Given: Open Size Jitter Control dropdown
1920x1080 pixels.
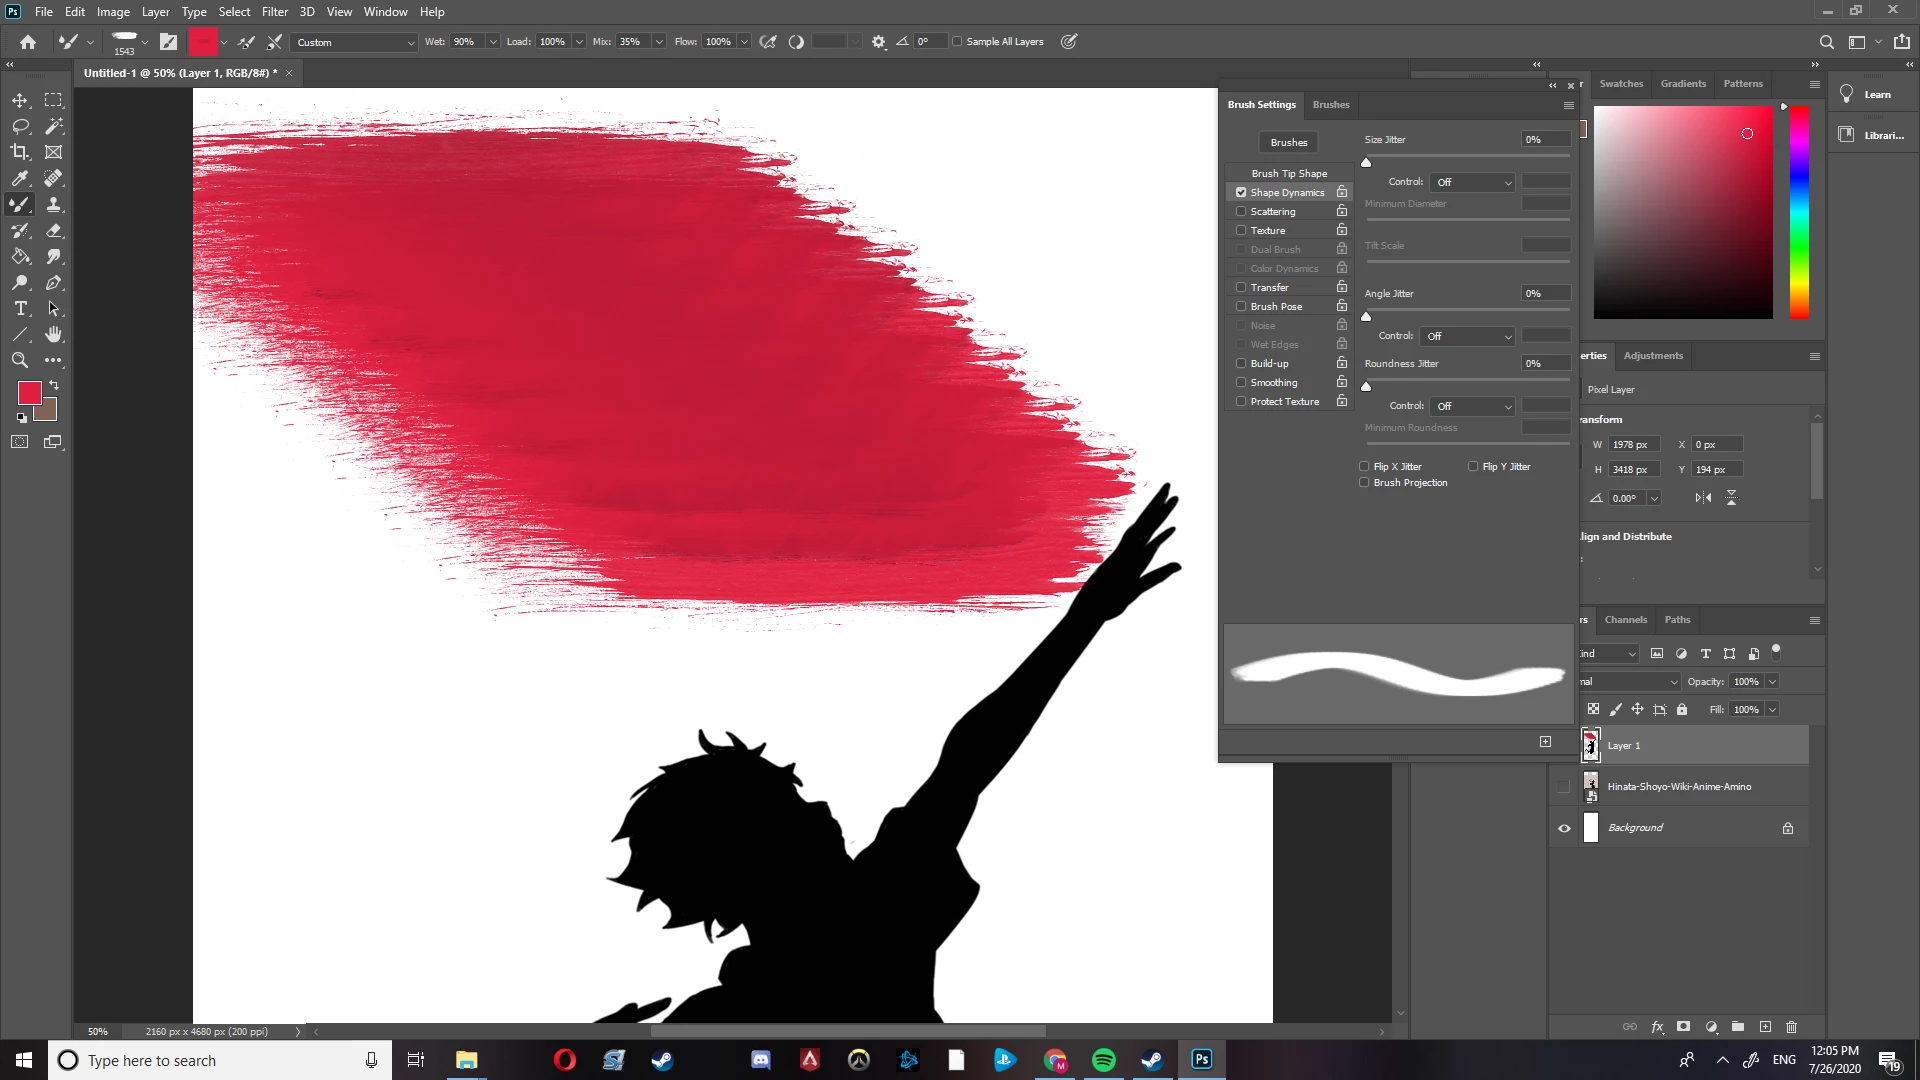Looking at the screenshot, I should (x=1473, y=182).
